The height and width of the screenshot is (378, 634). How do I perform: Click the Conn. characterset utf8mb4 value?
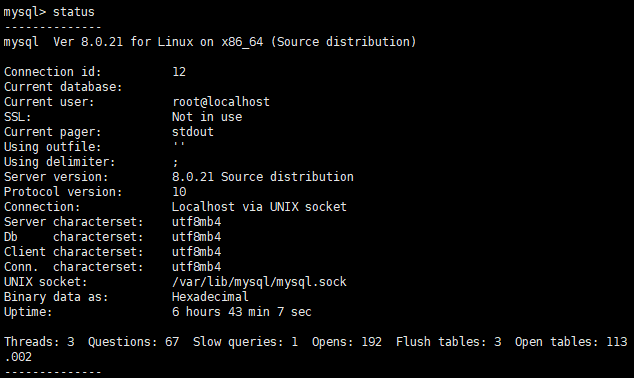pyautogui.click(x=197, y=266)
